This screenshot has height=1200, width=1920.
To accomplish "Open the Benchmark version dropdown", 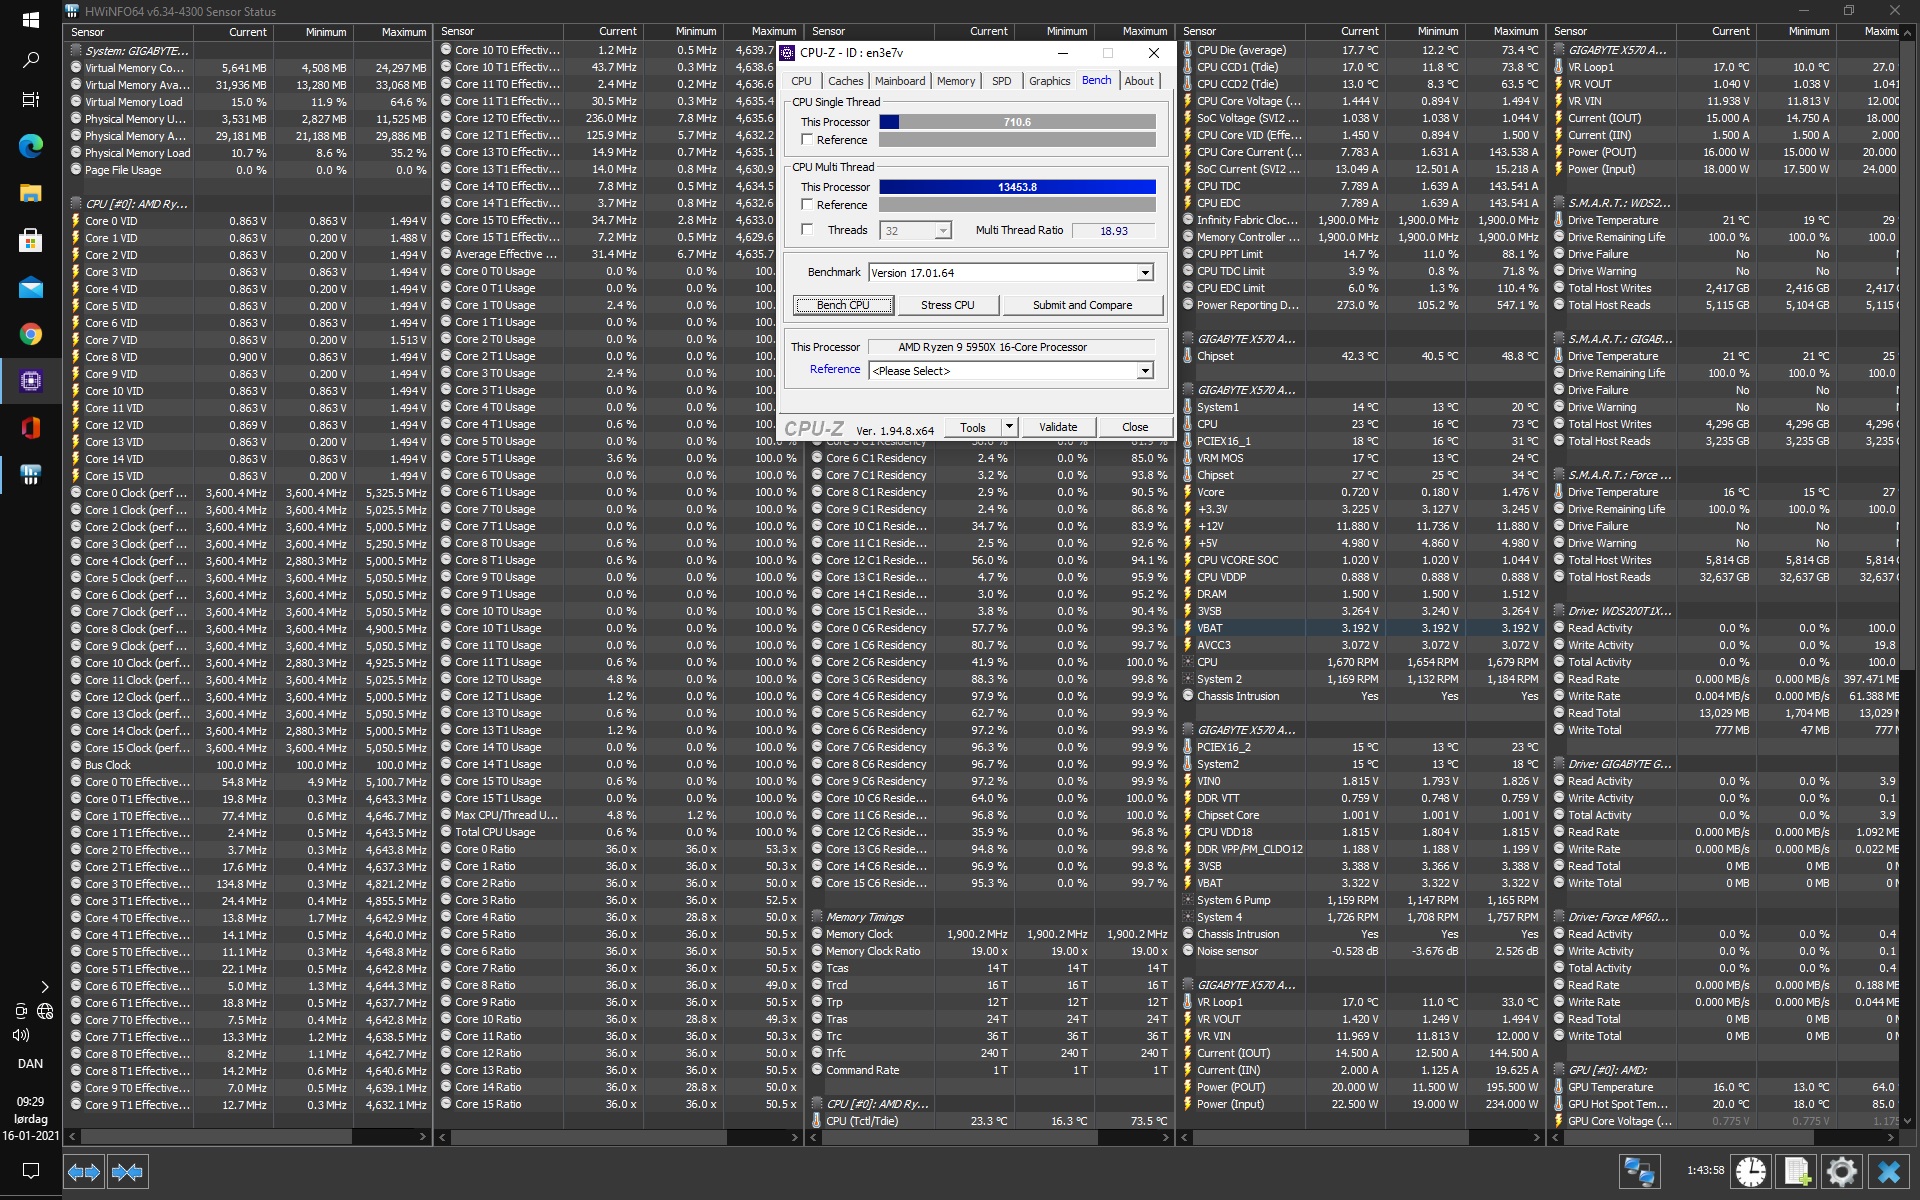I will click(x=1145, y=273).
